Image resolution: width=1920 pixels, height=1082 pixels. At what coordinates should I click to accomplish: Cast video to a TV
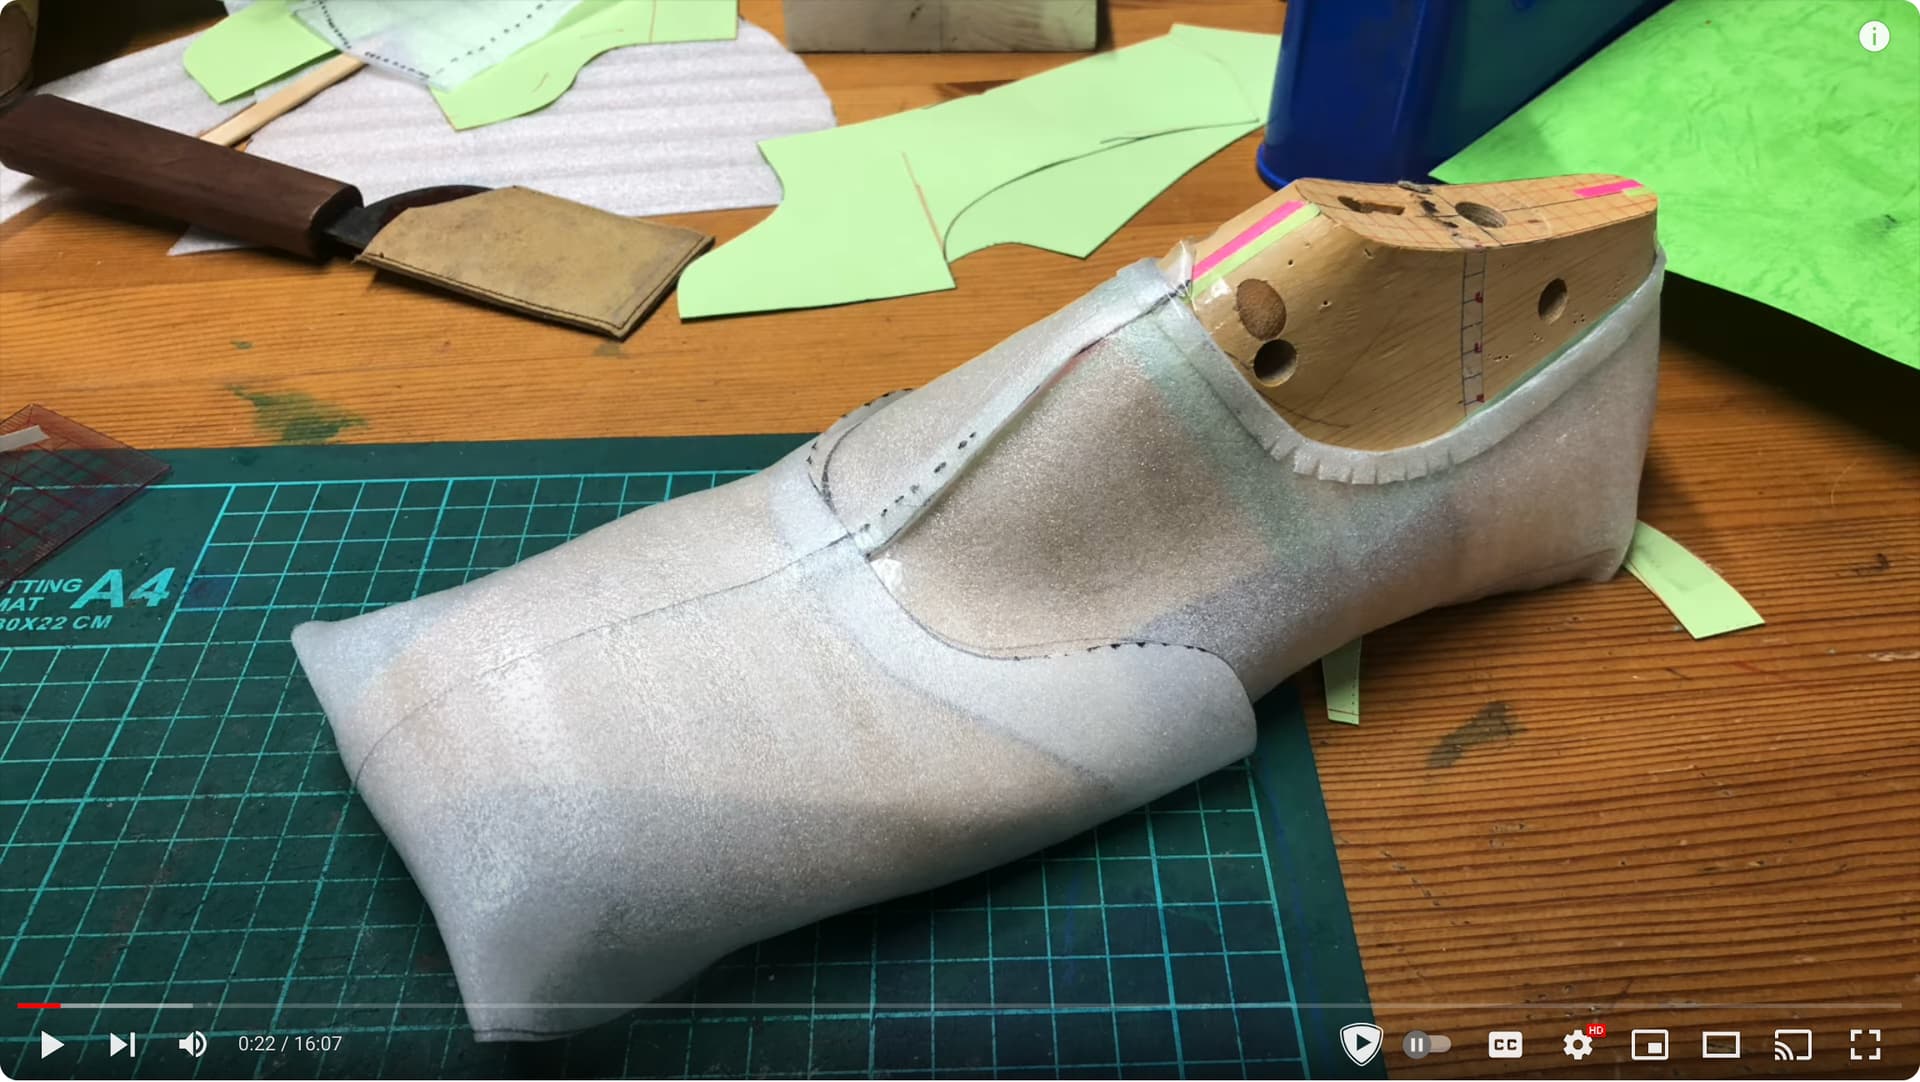pos(1793,1045)
